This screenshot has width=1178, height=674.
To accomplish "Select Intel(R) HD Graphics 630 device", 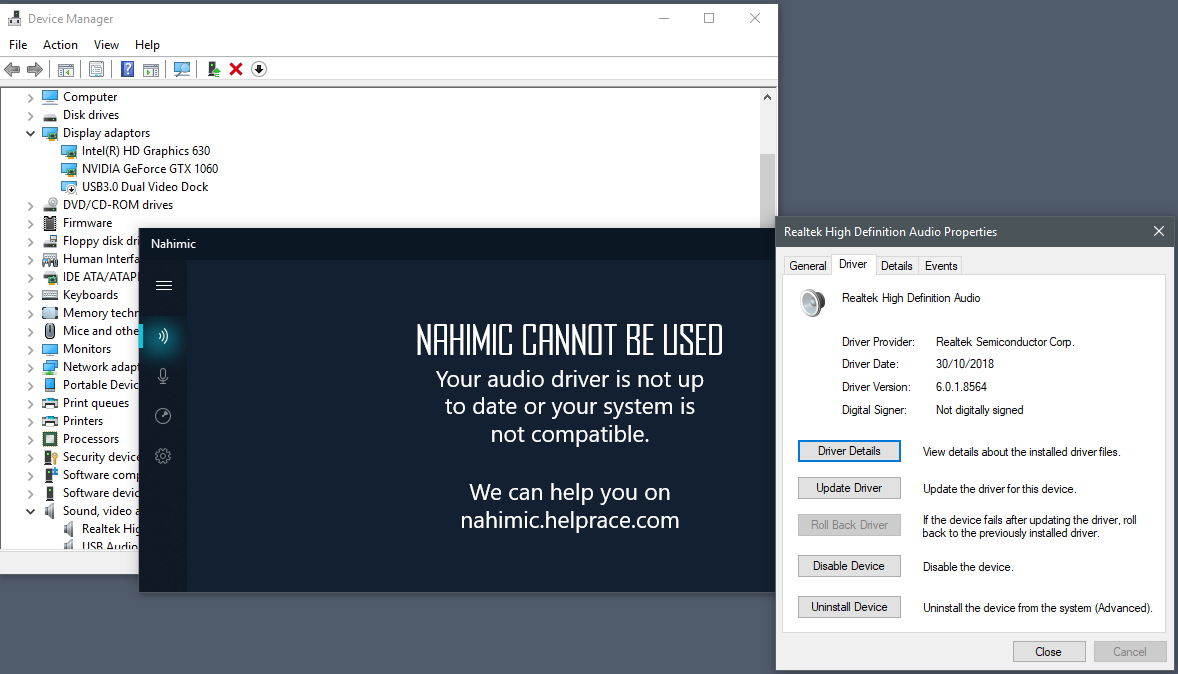I will coord(146,151).
